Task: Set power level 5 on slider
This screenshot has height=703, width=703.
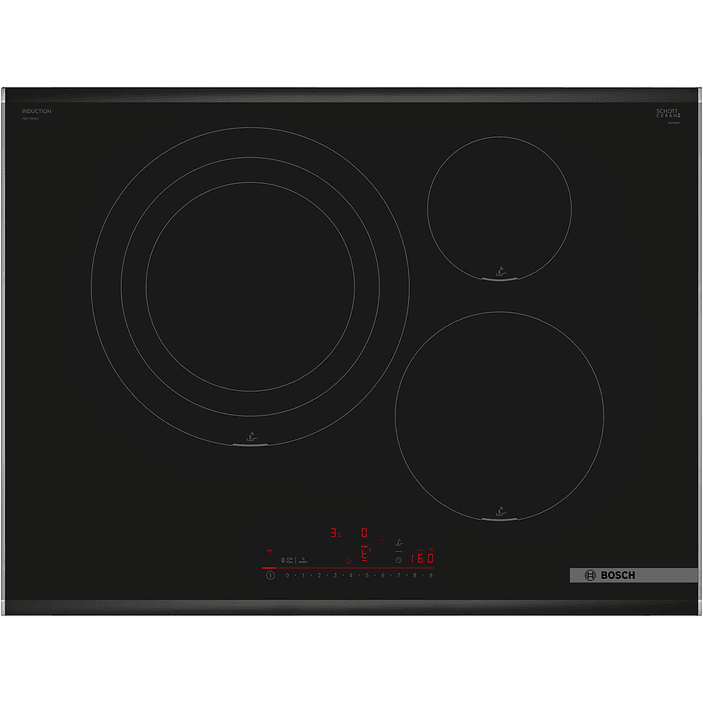Action: click(x=367, y=576)
